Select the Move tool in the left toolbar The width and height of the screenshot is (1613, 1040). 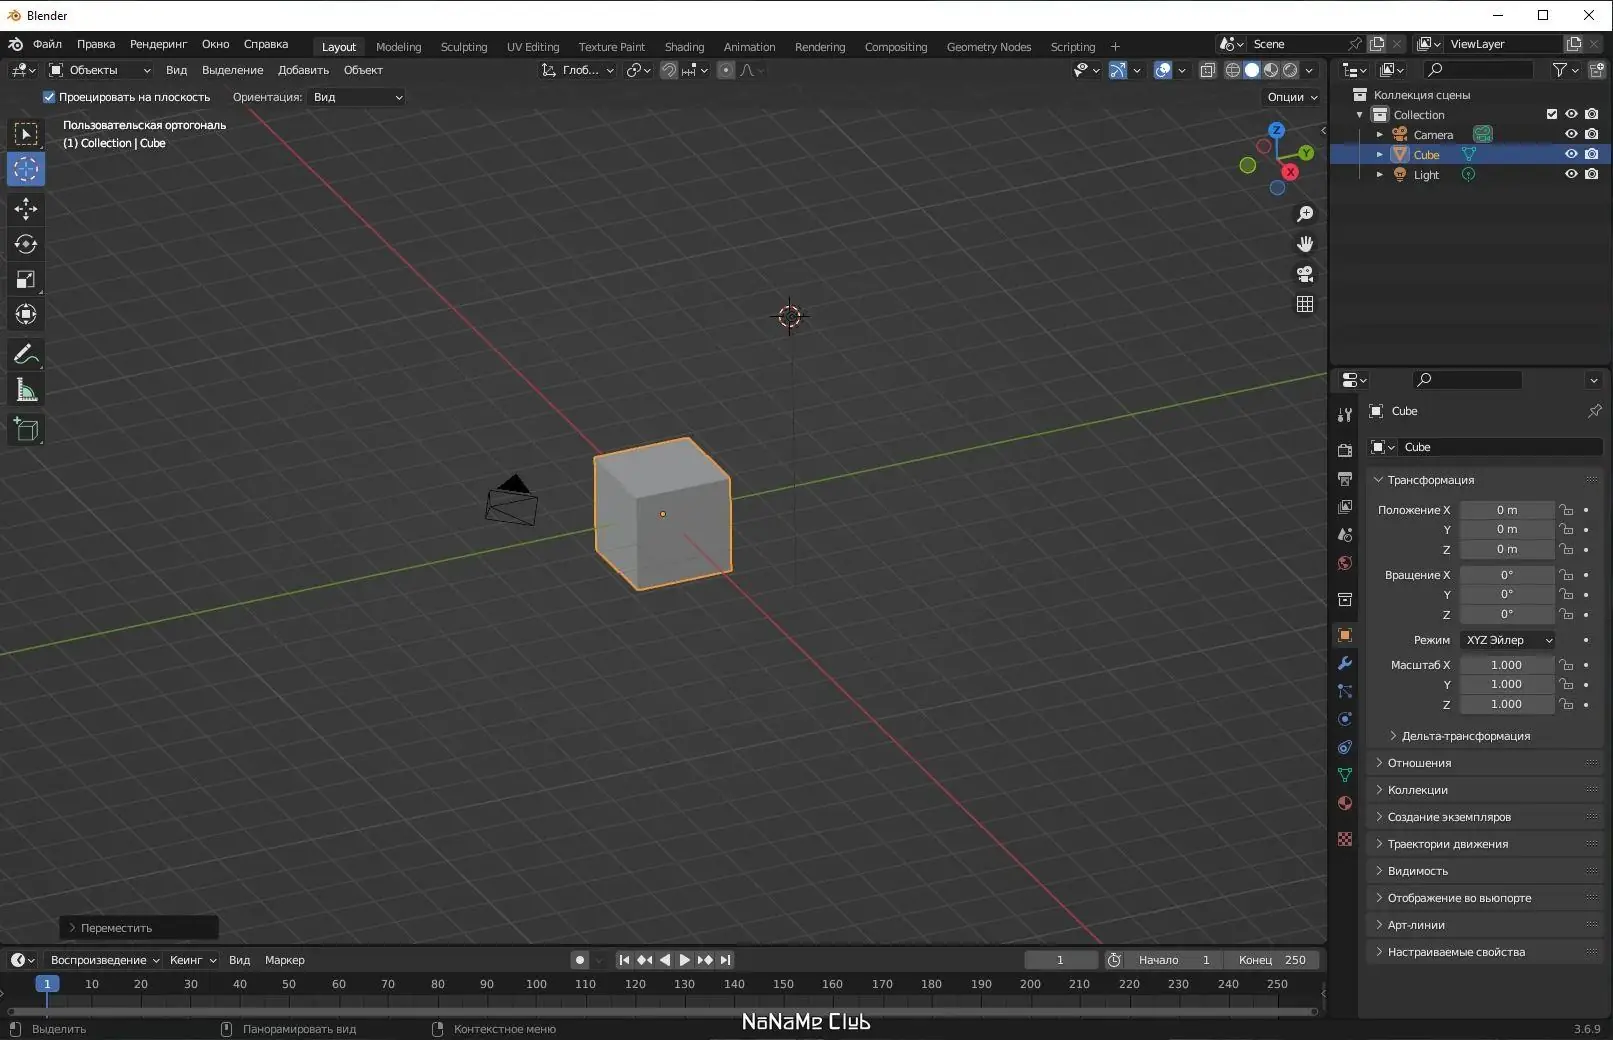point(26,209)
